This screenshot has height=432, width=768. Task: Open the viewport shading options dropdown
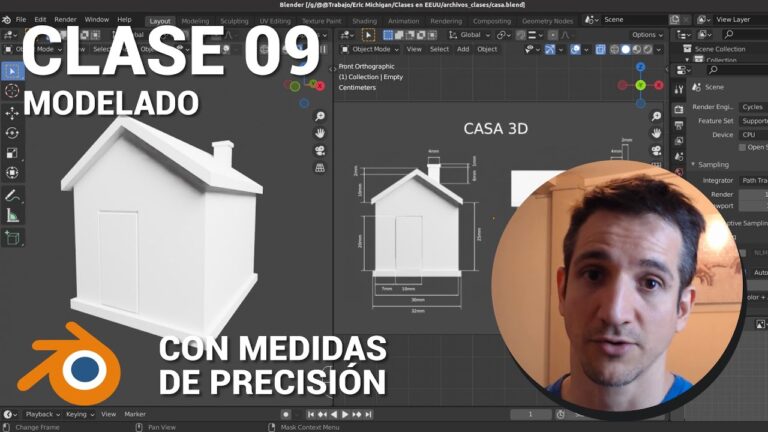pos(659,49)
